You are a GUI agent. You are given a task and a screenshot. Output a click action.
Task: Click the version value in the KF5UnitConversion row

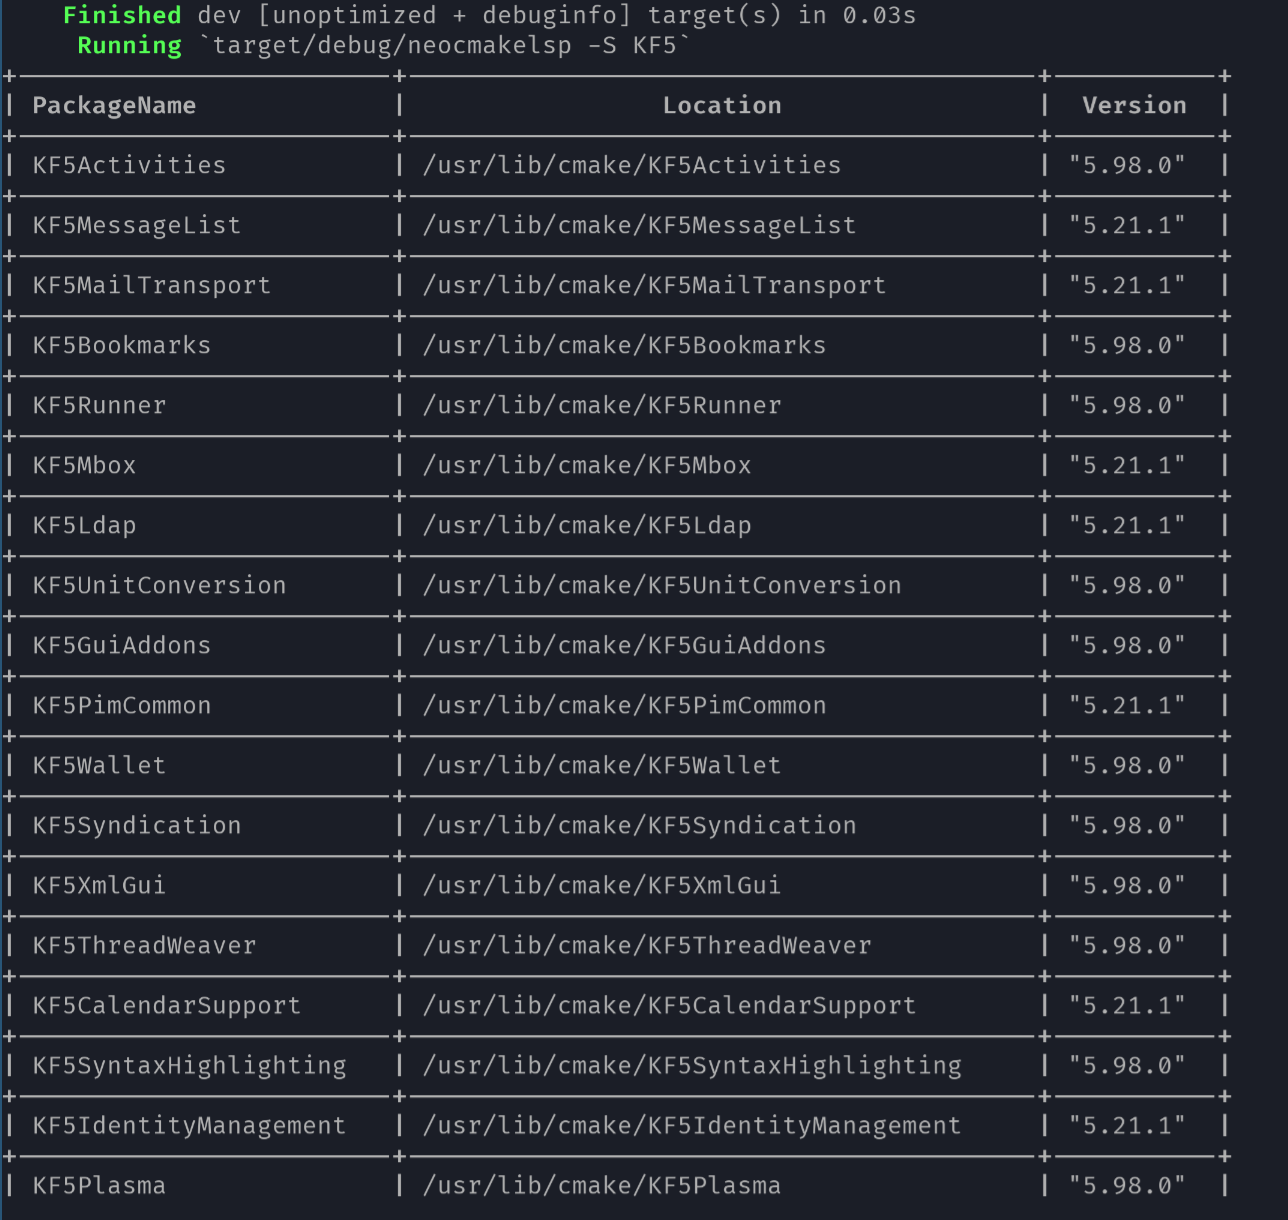[x=1127, y=586]
